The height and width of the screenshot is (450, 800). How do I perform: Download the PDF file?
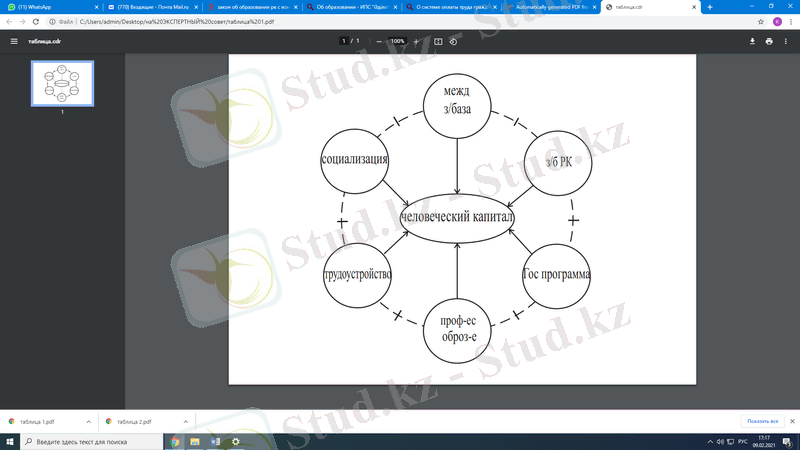pyautogui.click(x=752, y=41)
